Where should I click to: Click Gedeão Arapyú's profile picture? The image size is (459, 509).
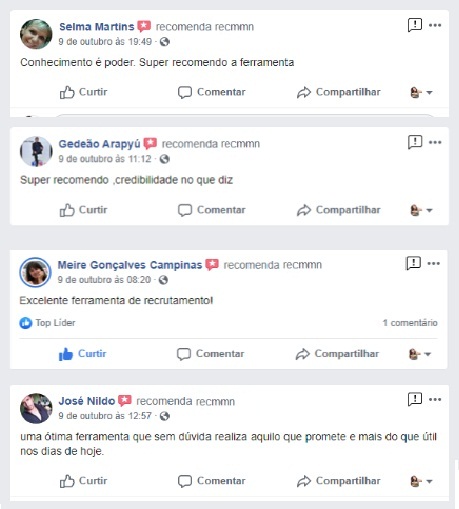tap(36, 151)
